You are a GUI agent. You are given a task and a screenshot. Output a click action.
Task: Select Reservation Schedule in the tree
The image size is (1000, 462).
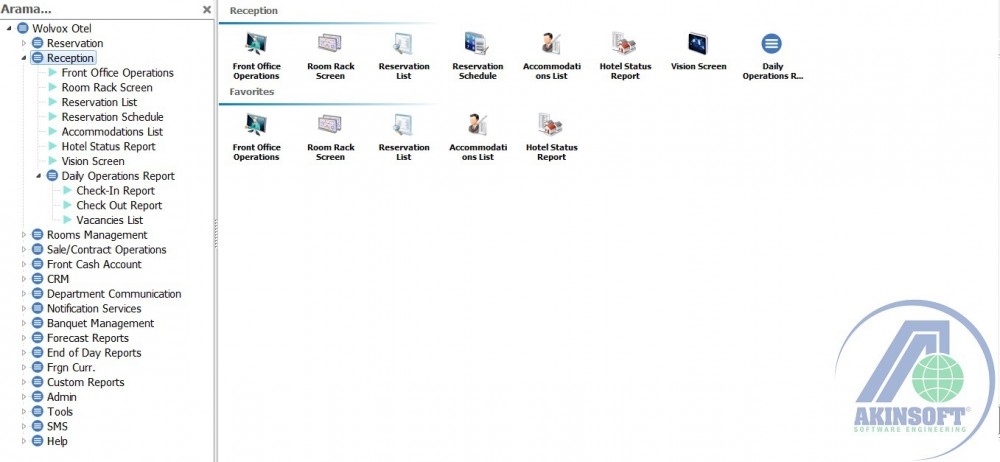(112, 117)
